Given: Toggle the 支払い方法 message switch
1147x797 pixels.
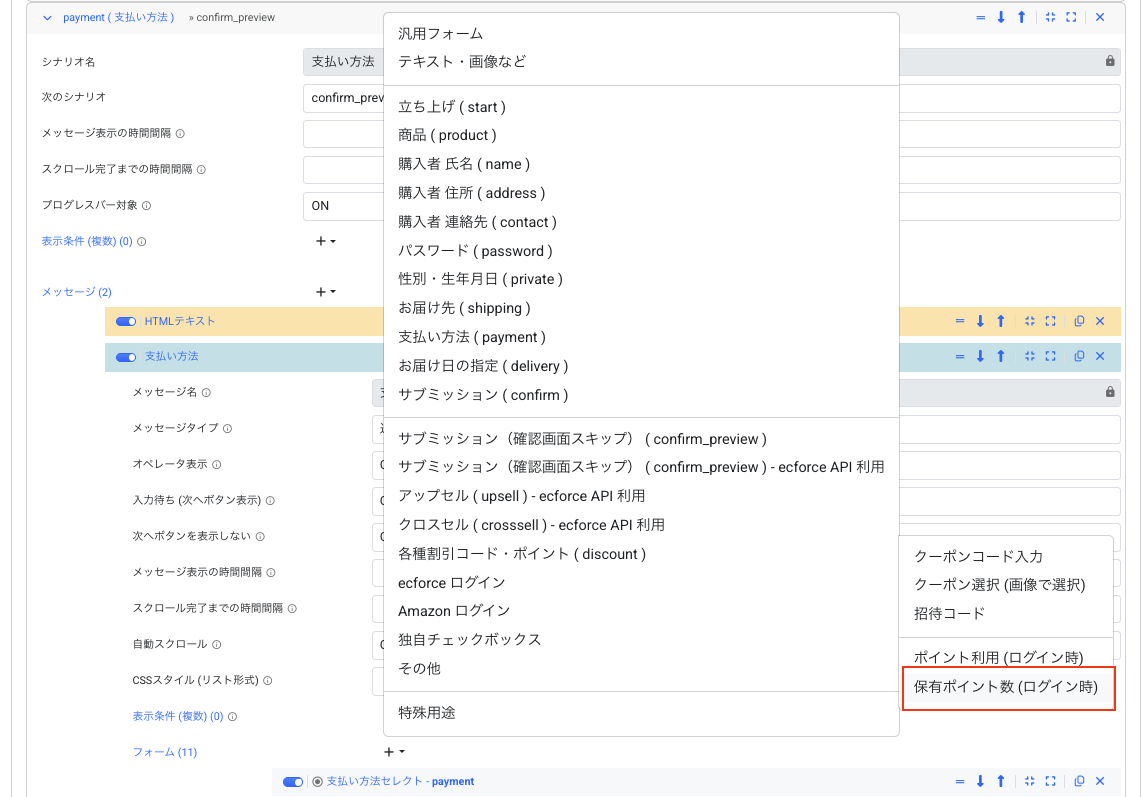Looking at the screenshot, I should [x=126, y=357].
